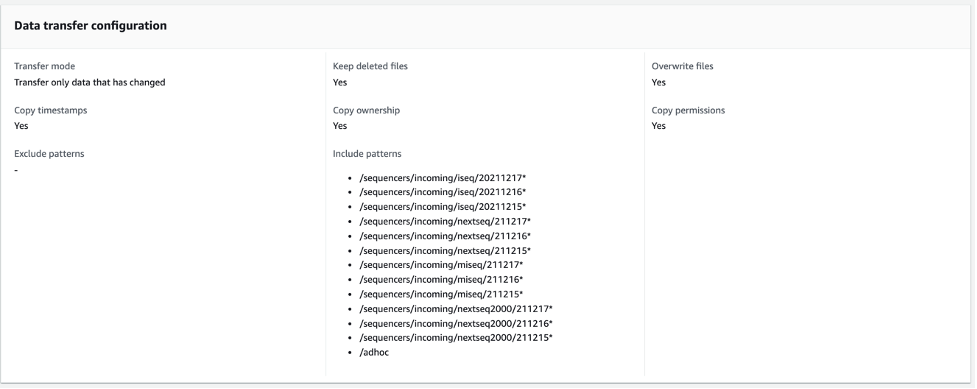Click the 'Overwrite files' label
Viewport: 977px width, 389px height.
[682, 66]
